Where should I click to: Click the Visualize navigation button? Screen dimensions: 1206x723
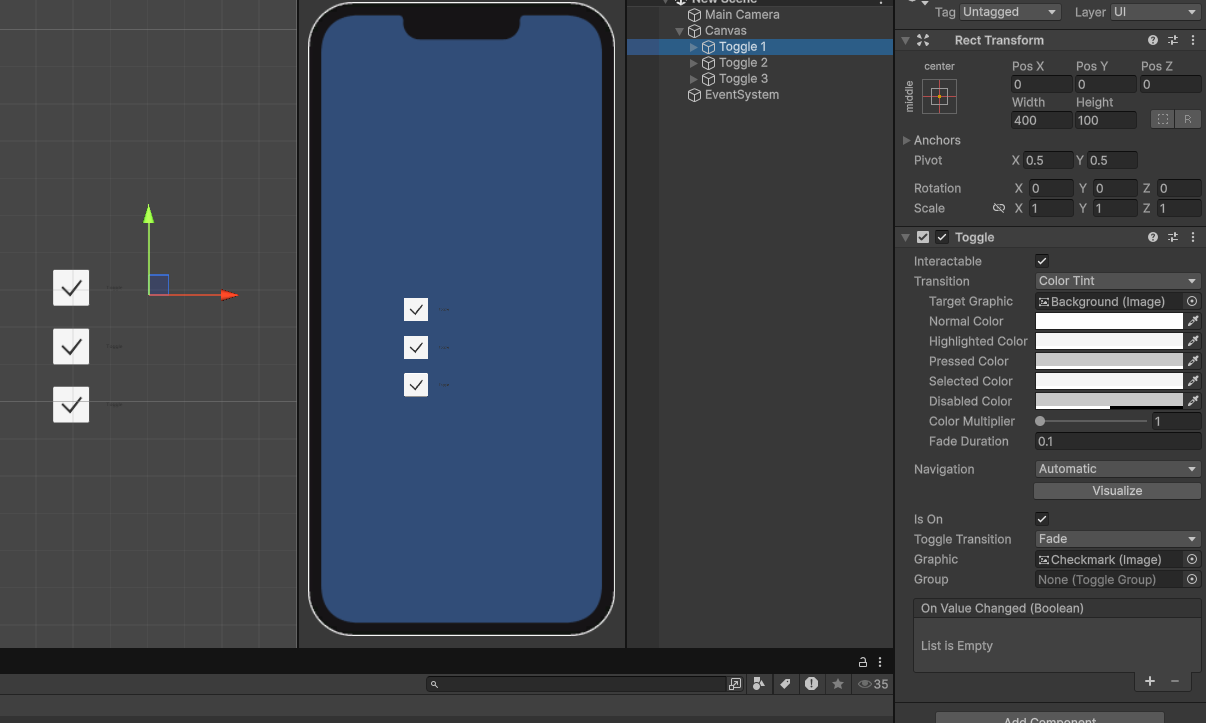tap(1117, 491)
